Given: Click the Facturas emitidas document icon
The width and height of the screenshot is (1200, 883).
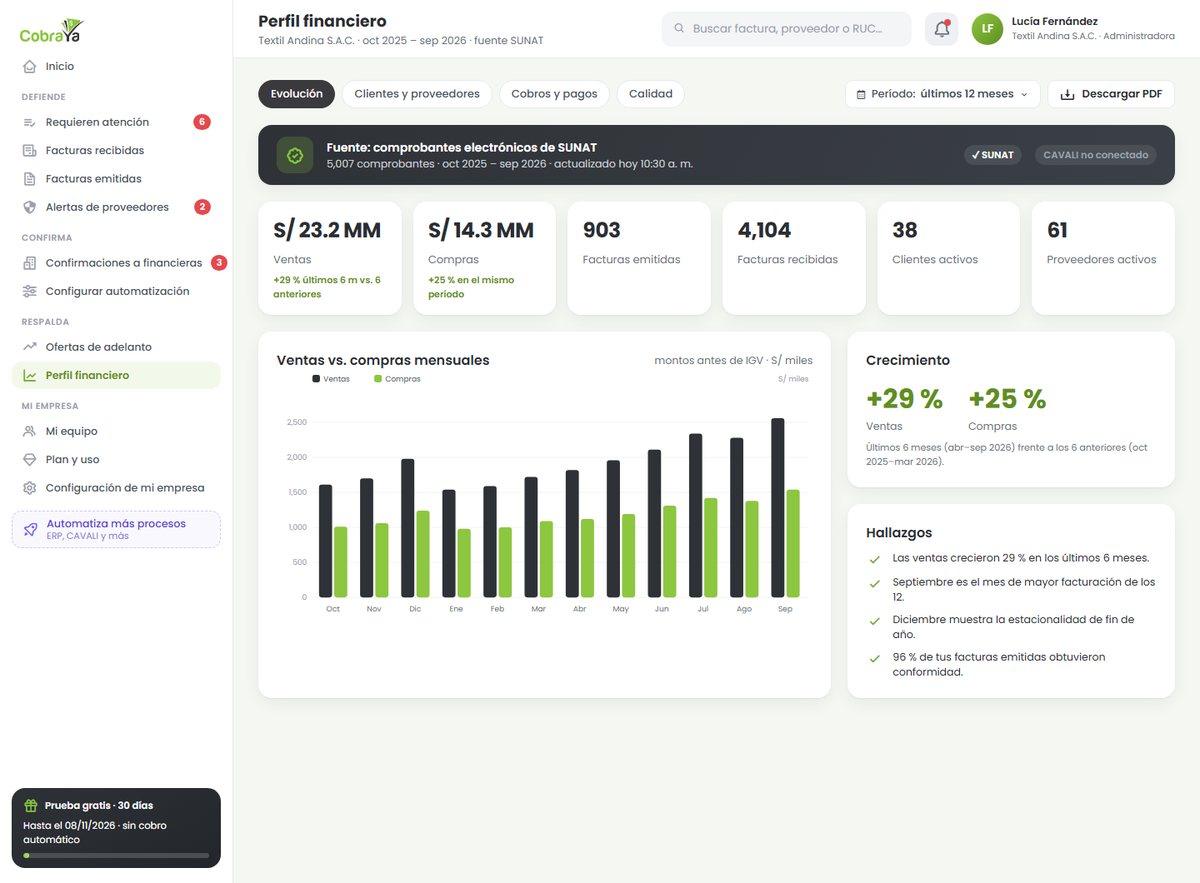Looking at the screenshot, I should pos(30,179).
